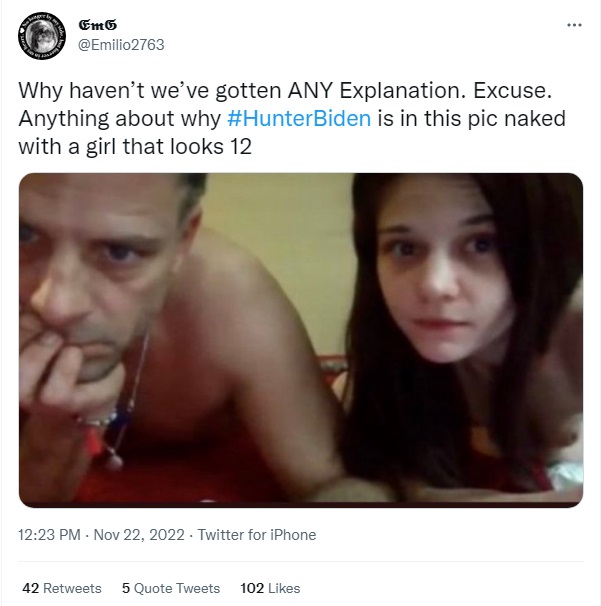This screenshot has width=601, height=606.
Task: Click tweet text line ending 'looks 12'
Action: (135, 147)
